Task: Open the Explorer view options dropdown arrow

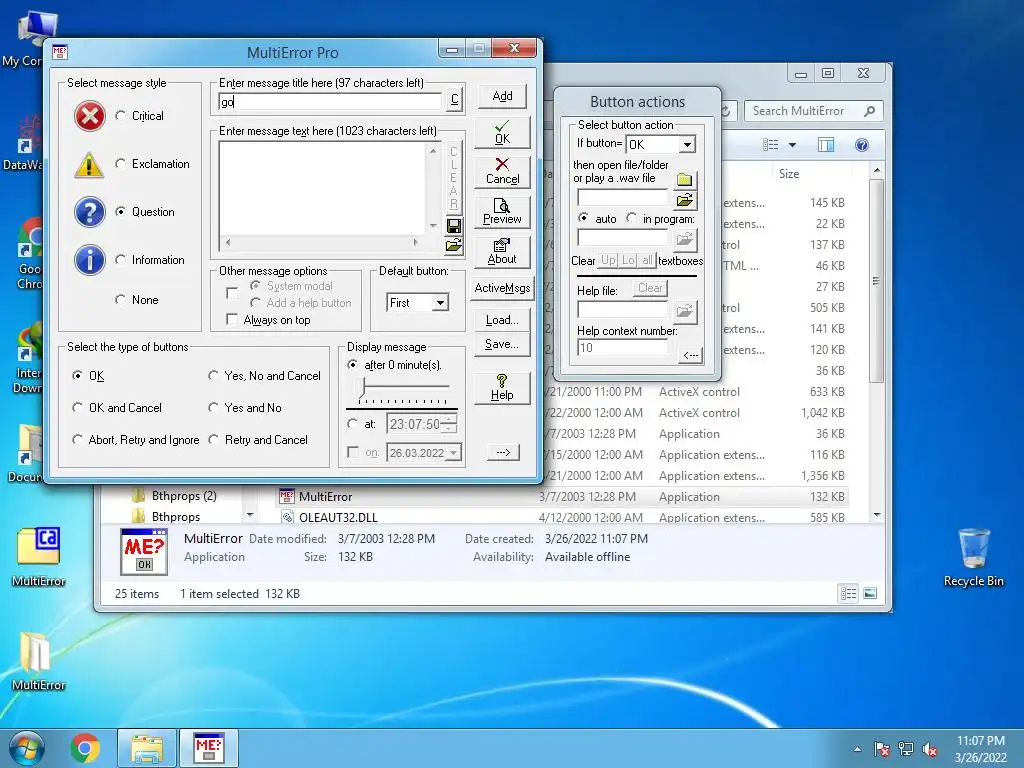Action: pos(792,145)
